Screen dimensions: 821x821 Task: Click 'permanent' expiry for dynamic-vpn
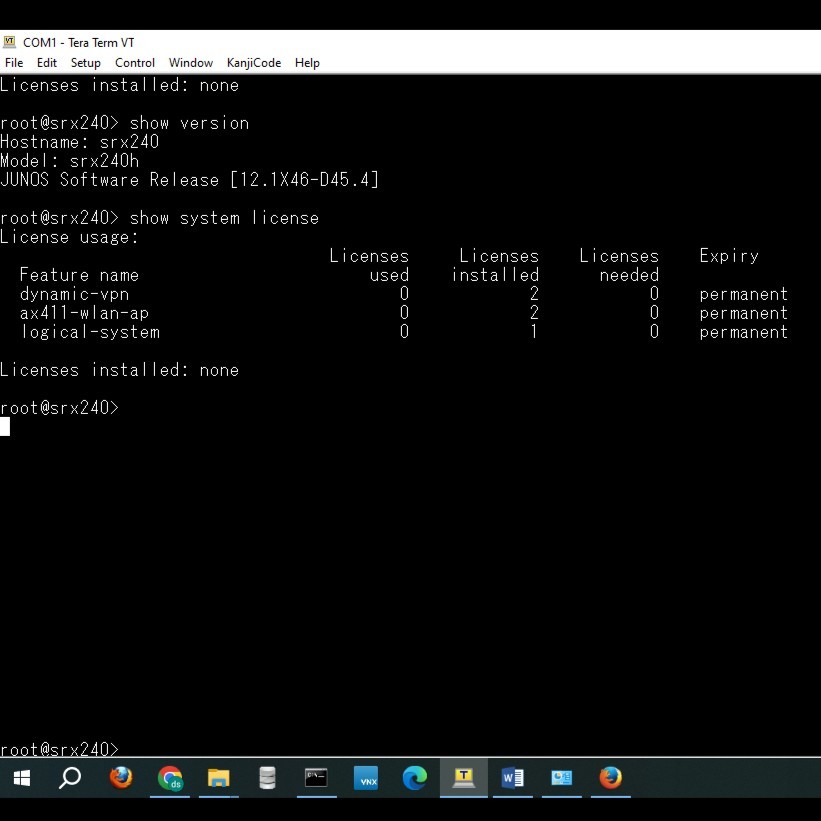pos(744,294)
